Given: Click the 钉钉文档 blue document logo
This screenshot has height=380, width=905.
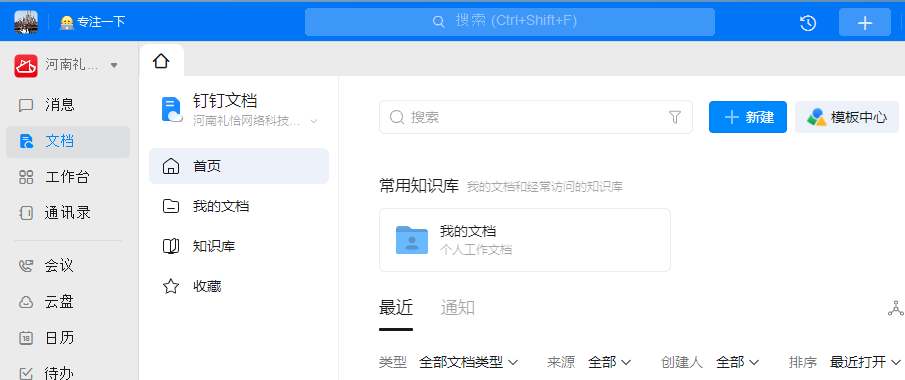Looking at the screenshot, I should click(171, 109).
